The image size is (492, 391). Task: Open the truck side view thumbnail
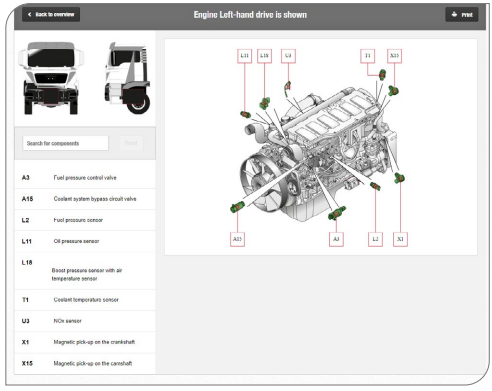point(127,78)
